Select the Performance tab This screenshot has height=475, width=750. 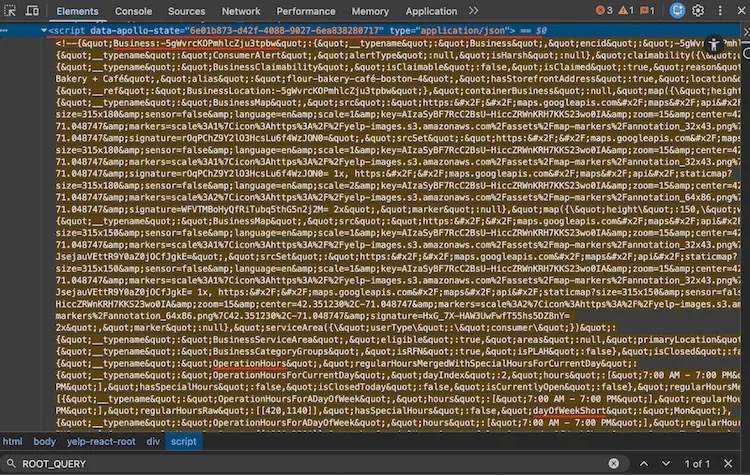[306, 11]
